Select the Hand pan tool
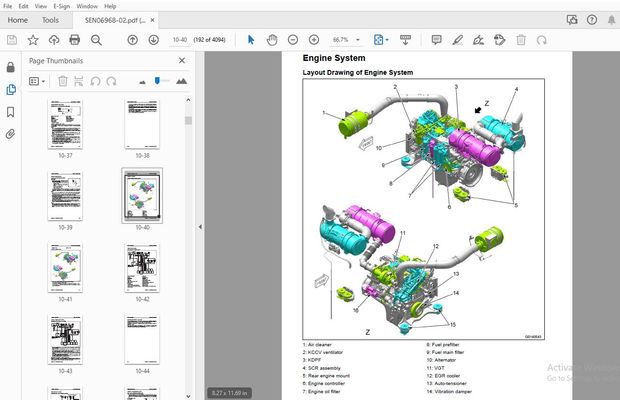The height and width of the screenshot is (400, 620). coord(271,39)
